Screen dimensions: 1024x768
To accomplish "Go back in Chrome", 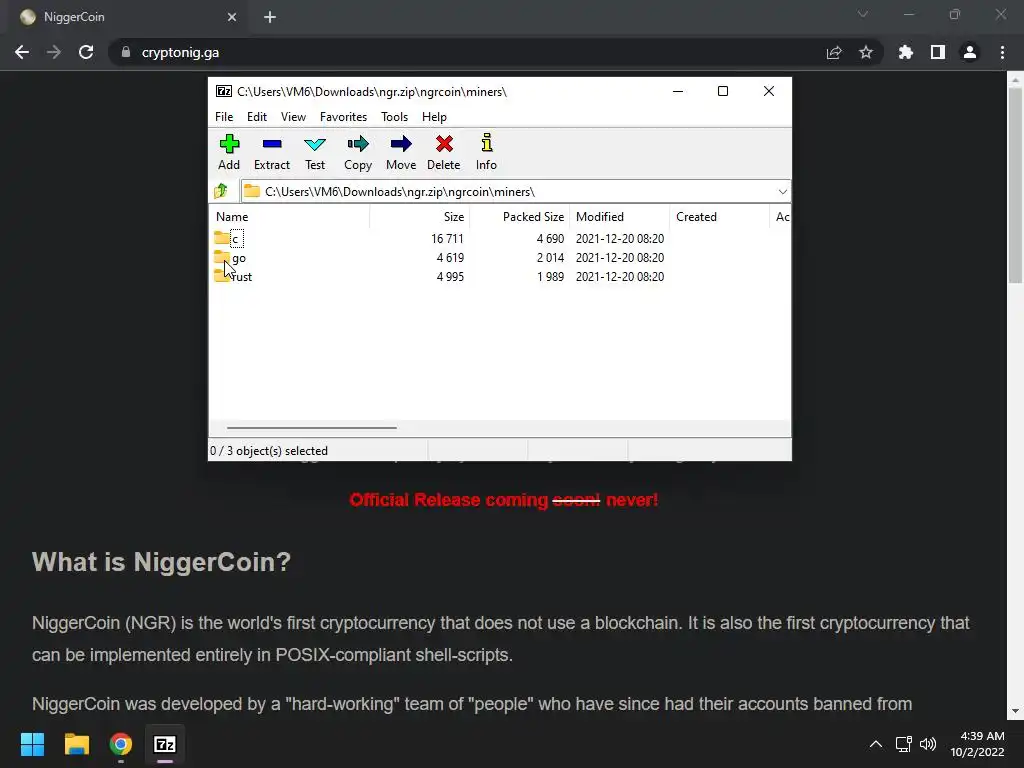I will point(22,52).
